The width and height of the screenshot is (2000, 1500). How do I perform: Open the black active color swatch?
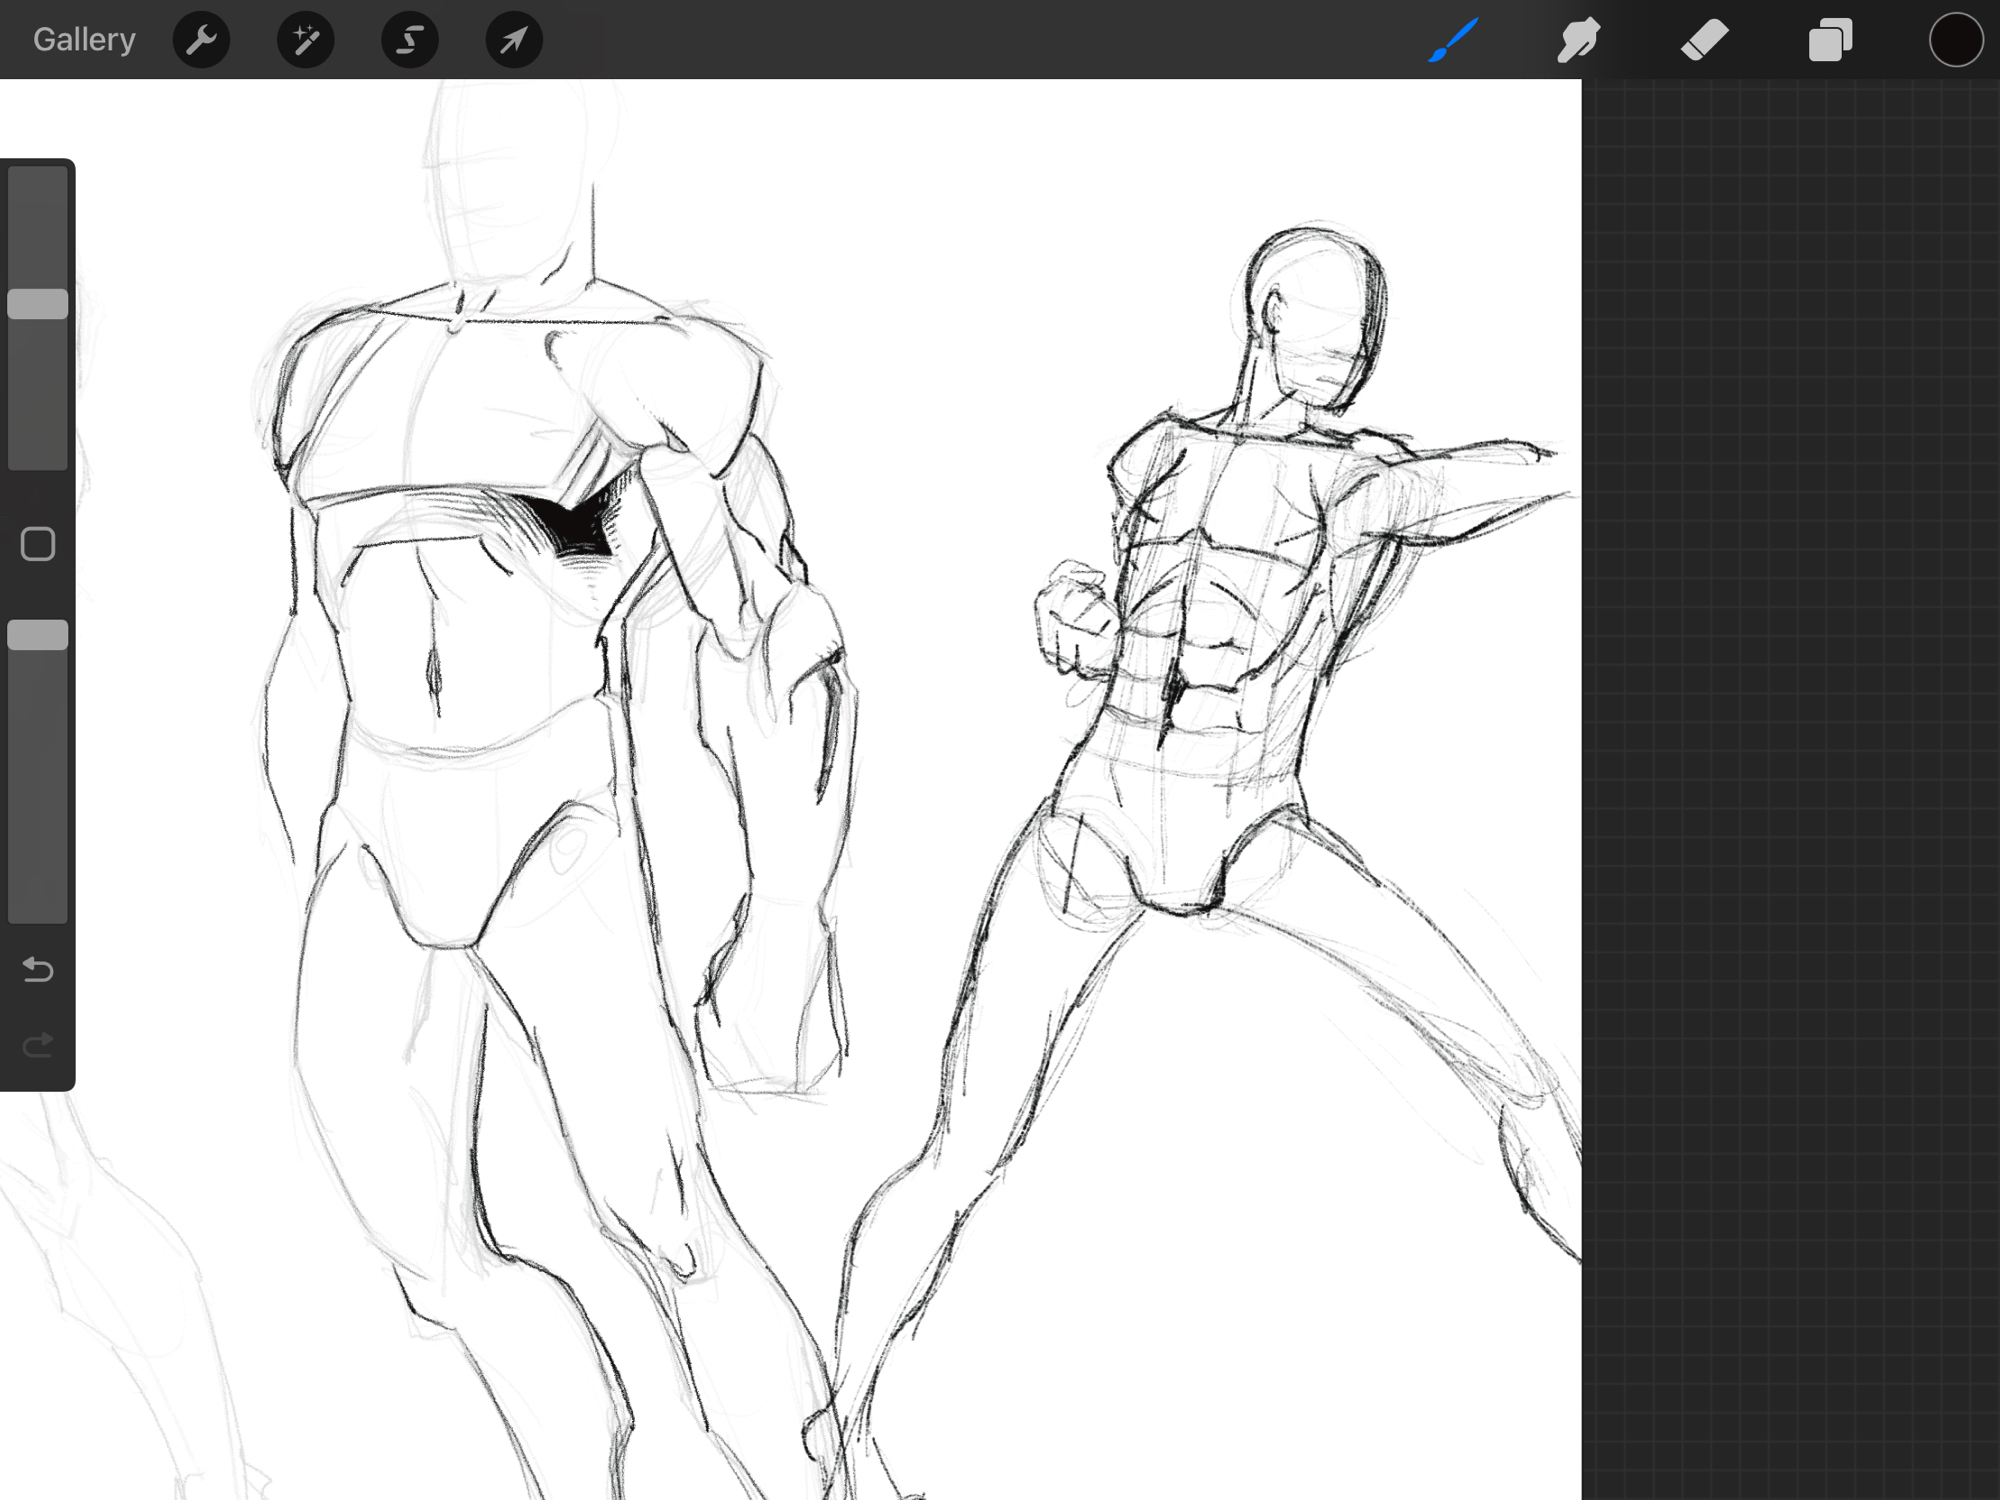(x=1955, y=40)
